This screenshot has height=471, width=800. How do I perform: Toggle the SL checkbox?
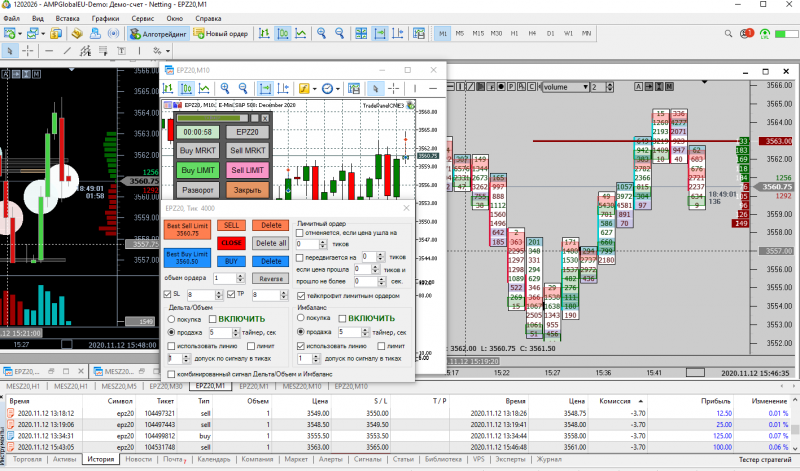point(167,294)
